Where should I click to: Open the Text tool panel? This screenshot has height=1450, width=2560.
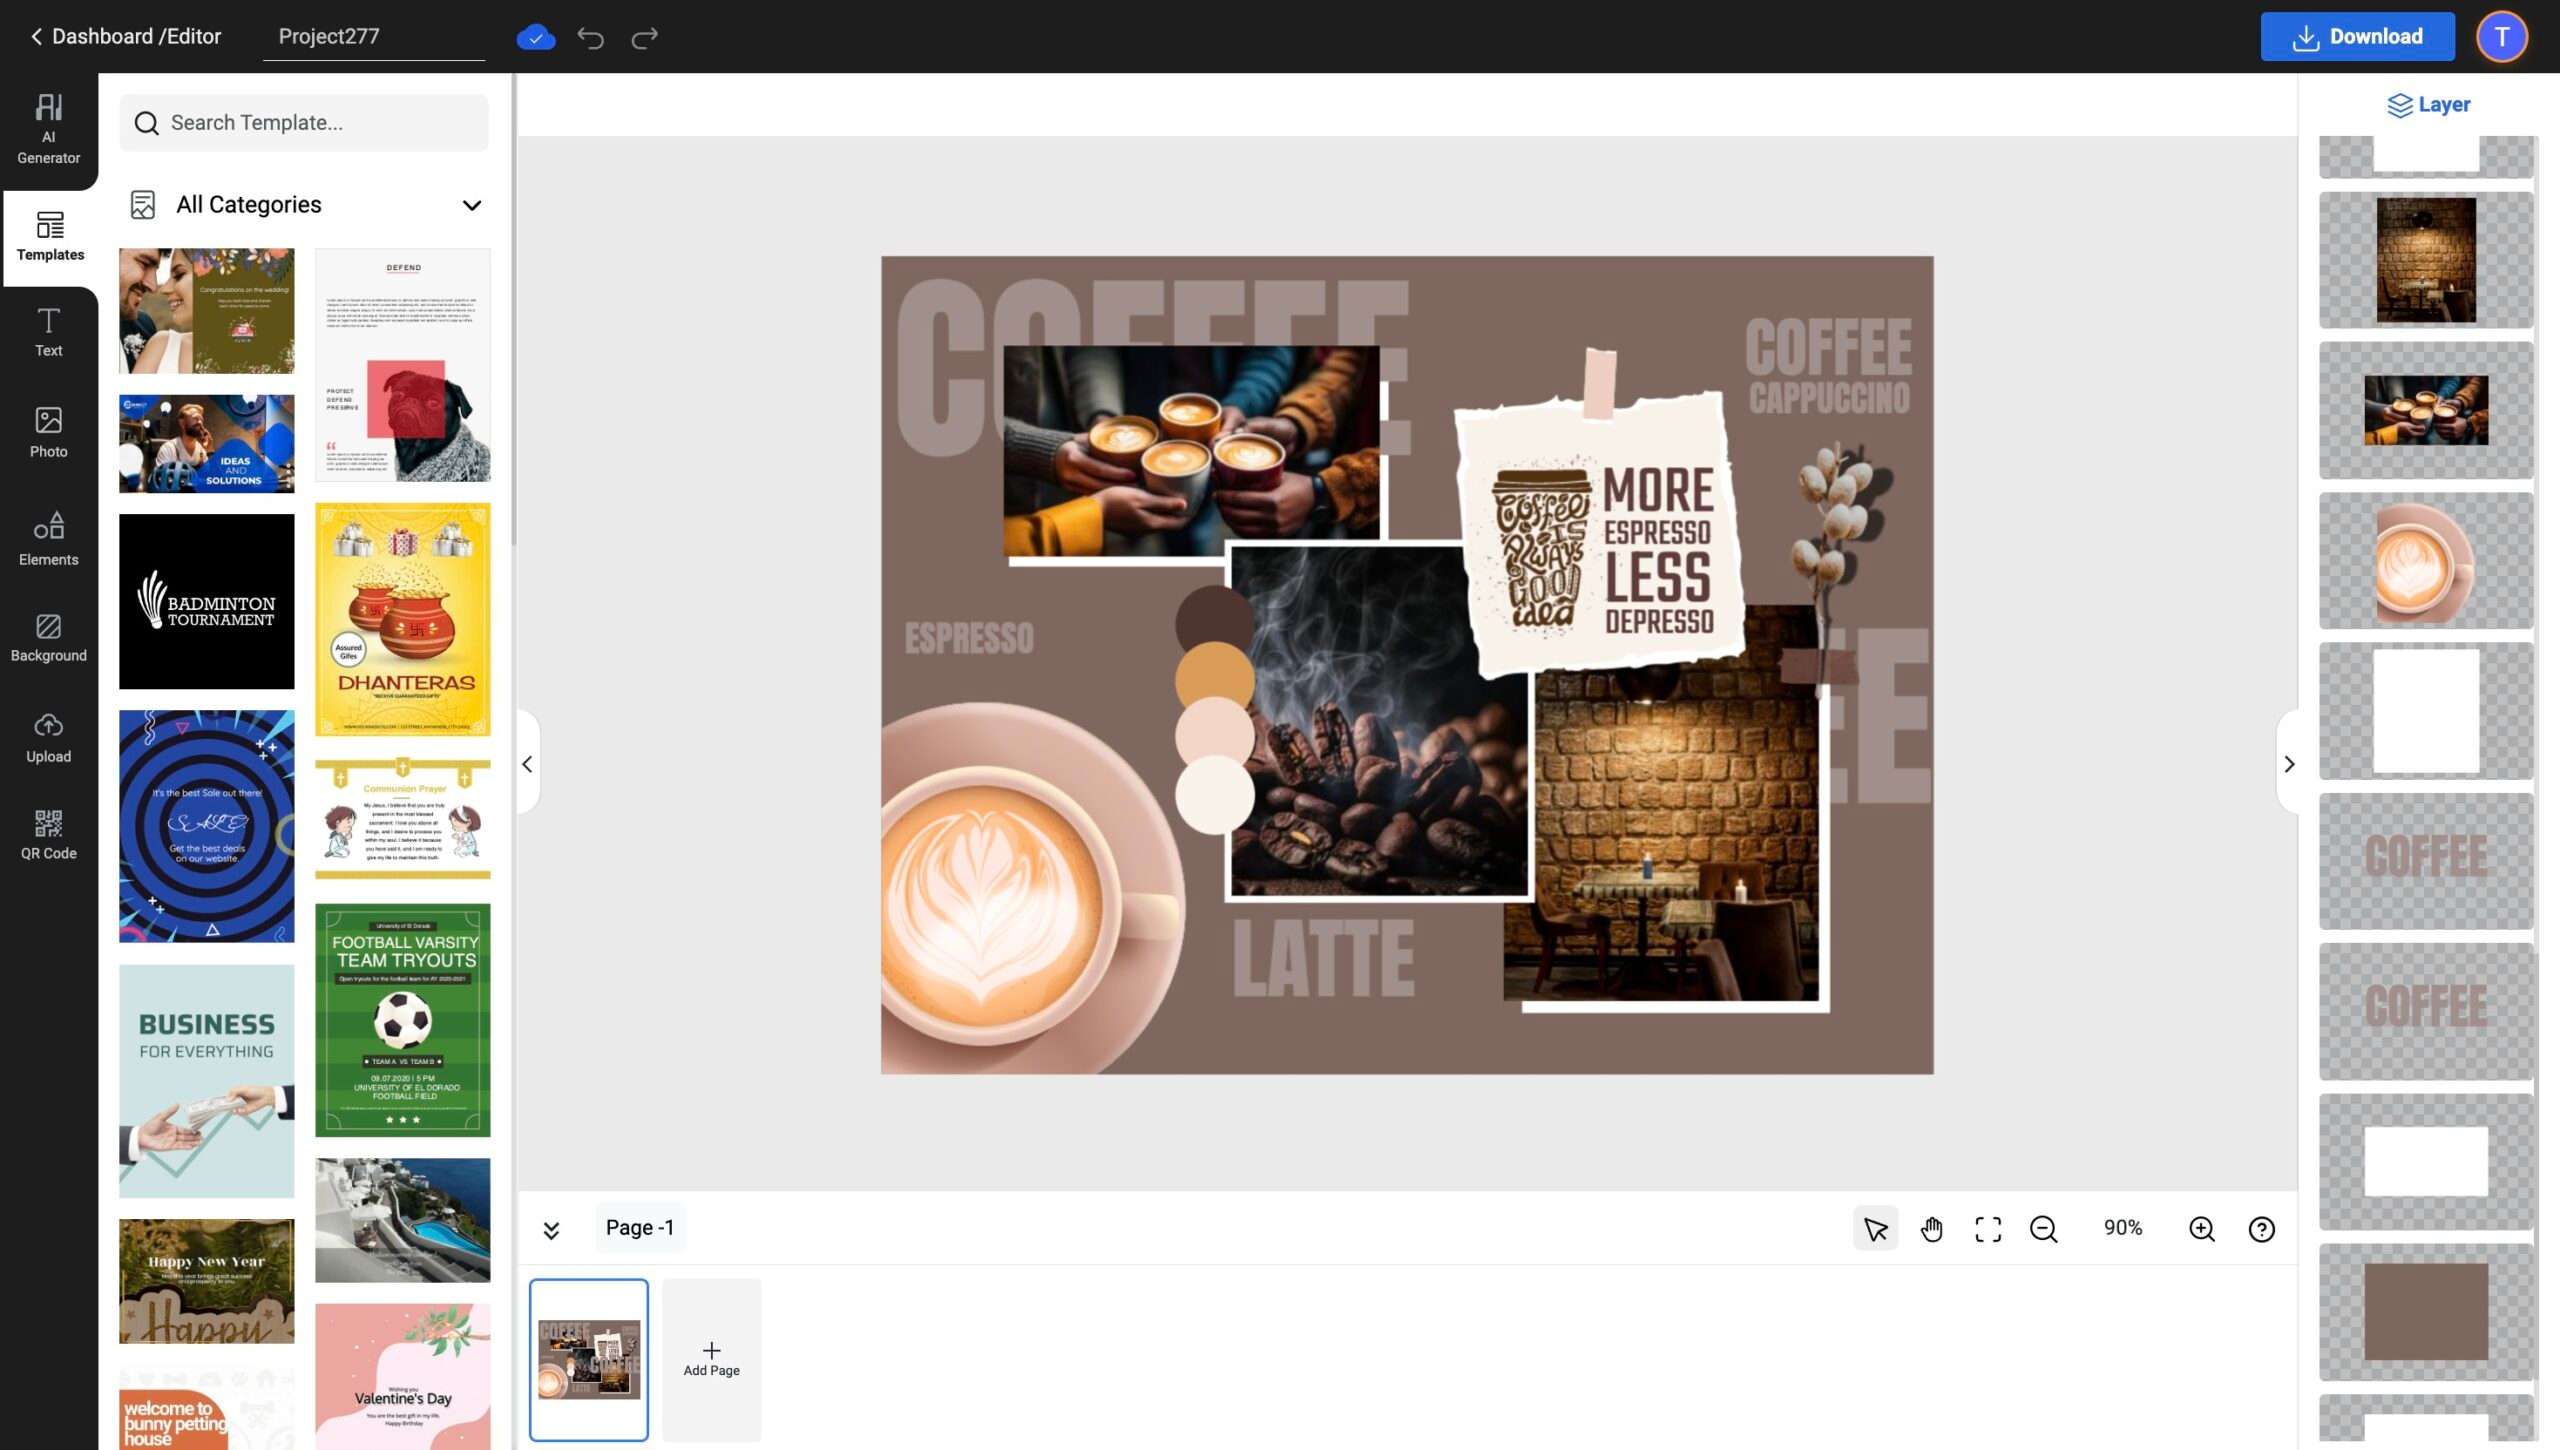pyautogui.click(x=48, y=333)
